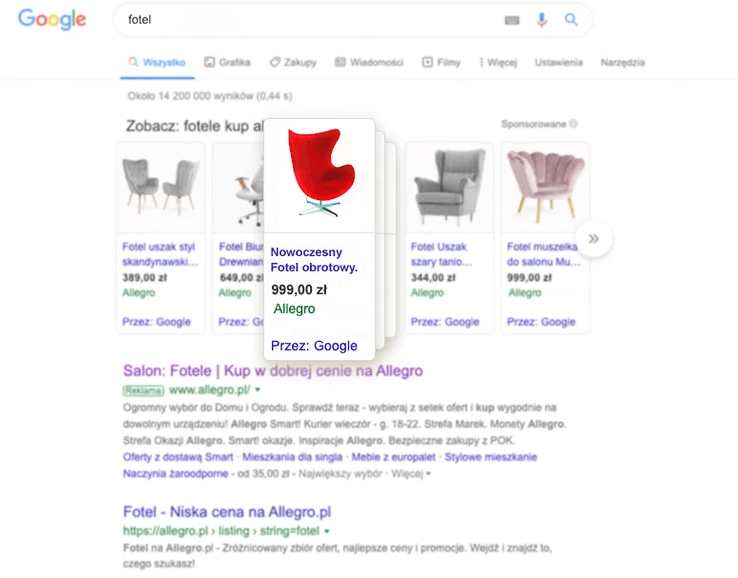Expand dropdown next to allegro.pl listing URL
738x578 pixels.
[x=327, y=530]
